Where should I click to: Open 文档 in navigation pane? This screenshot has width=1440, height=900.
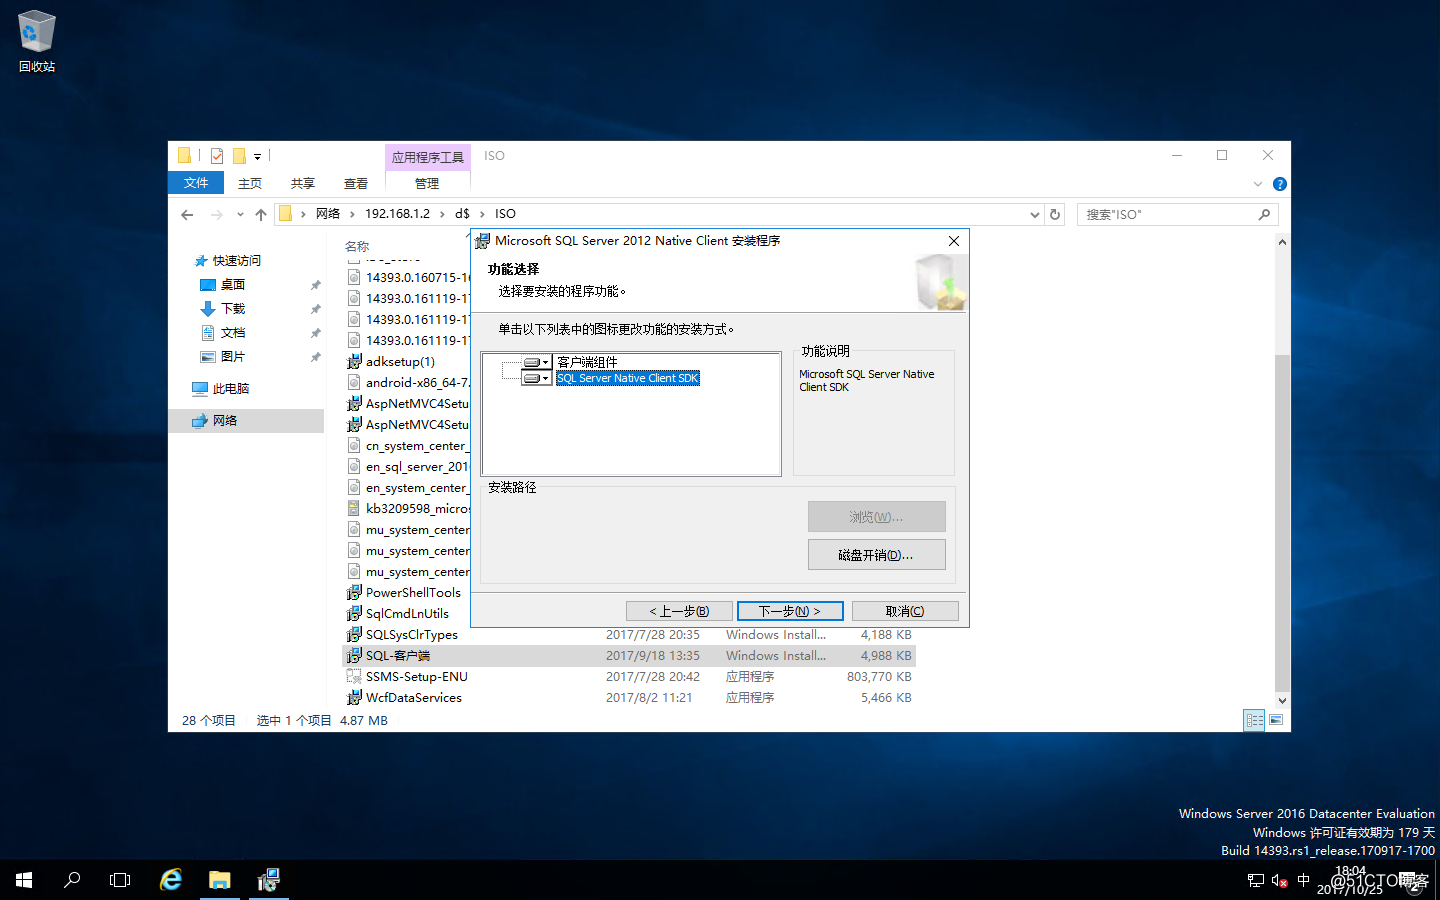(233, 333)
